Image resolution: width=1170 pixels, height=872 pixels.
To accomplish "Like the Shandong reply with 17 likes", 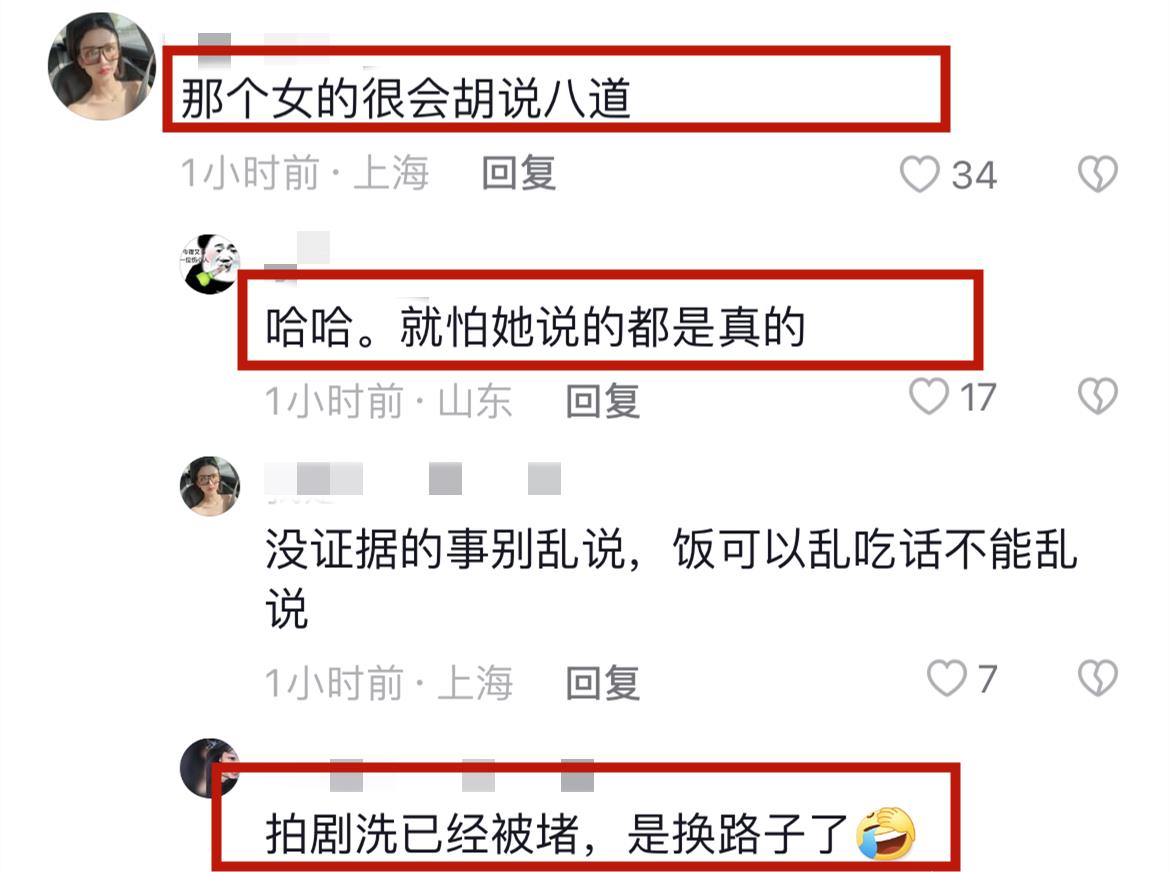I will click(x=928, y=395).
